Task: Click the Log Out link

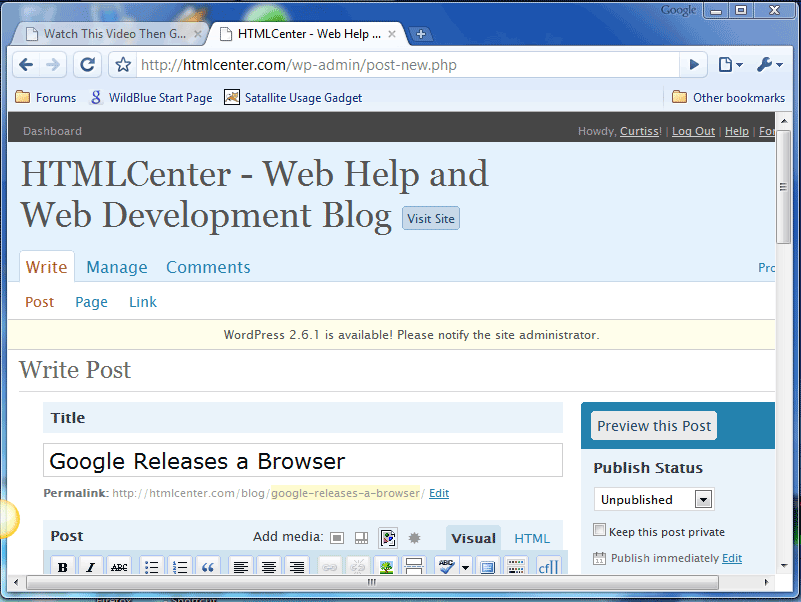Action: coord(693,131)
